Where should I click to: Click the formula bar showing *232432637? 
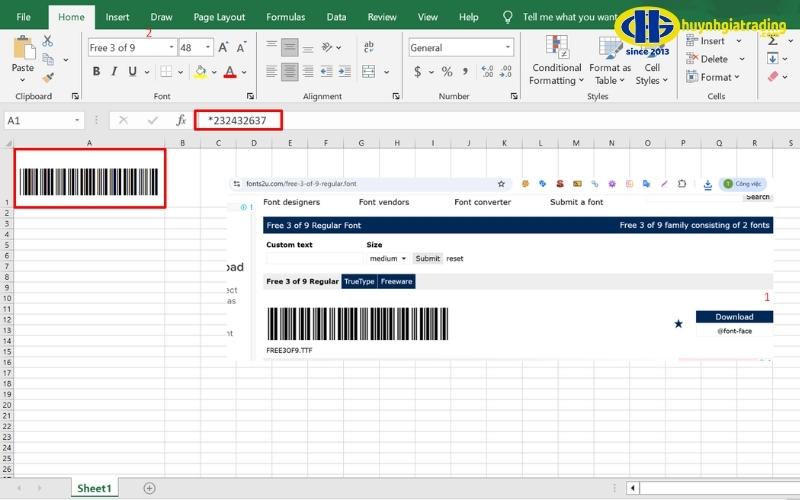(x=497, y=120)
